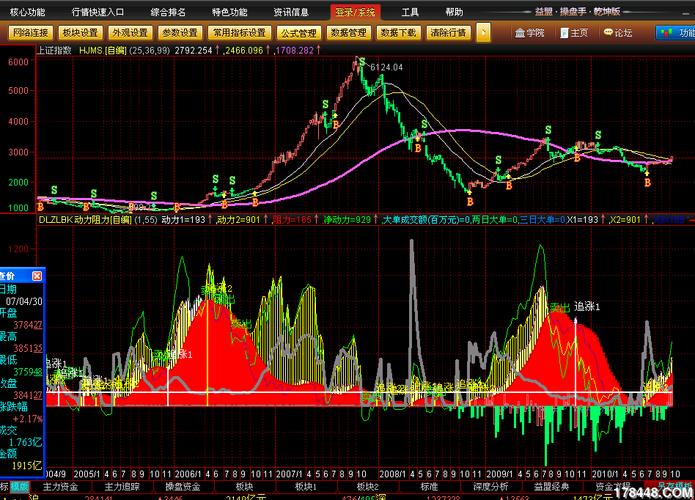Click the HJMS.[自编] indicator label

click(x=103, y=51)
